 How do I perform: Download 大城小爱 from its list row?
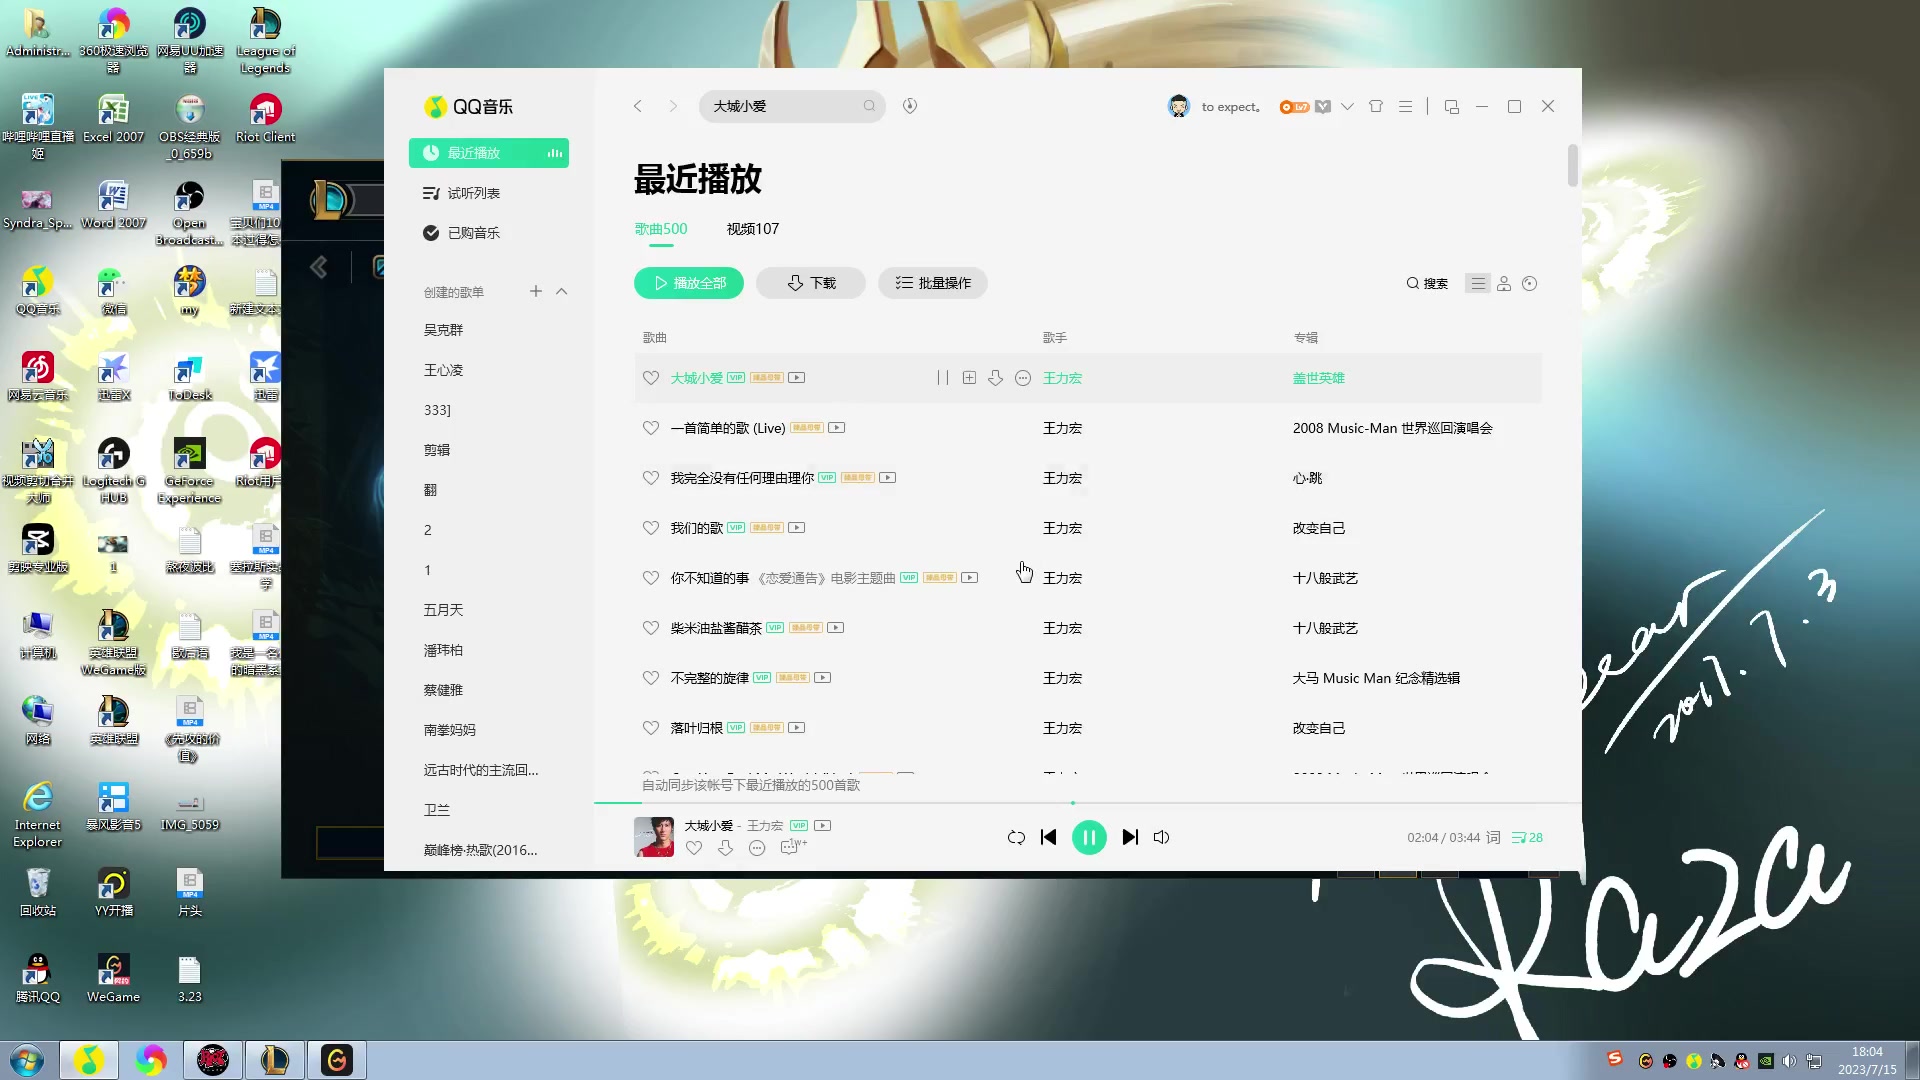coord(996,378)
